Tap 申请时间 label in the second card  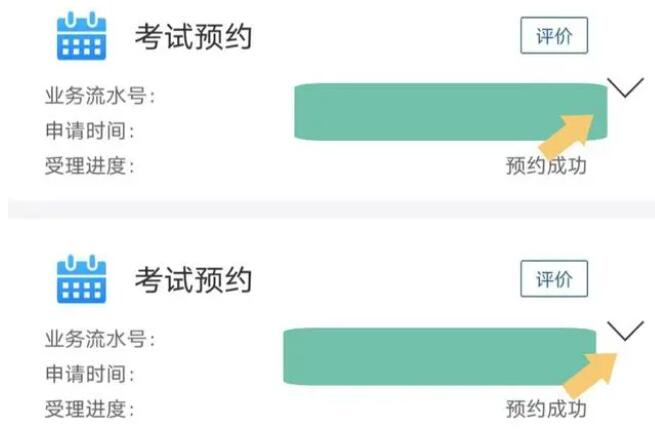tap(89, 374)
